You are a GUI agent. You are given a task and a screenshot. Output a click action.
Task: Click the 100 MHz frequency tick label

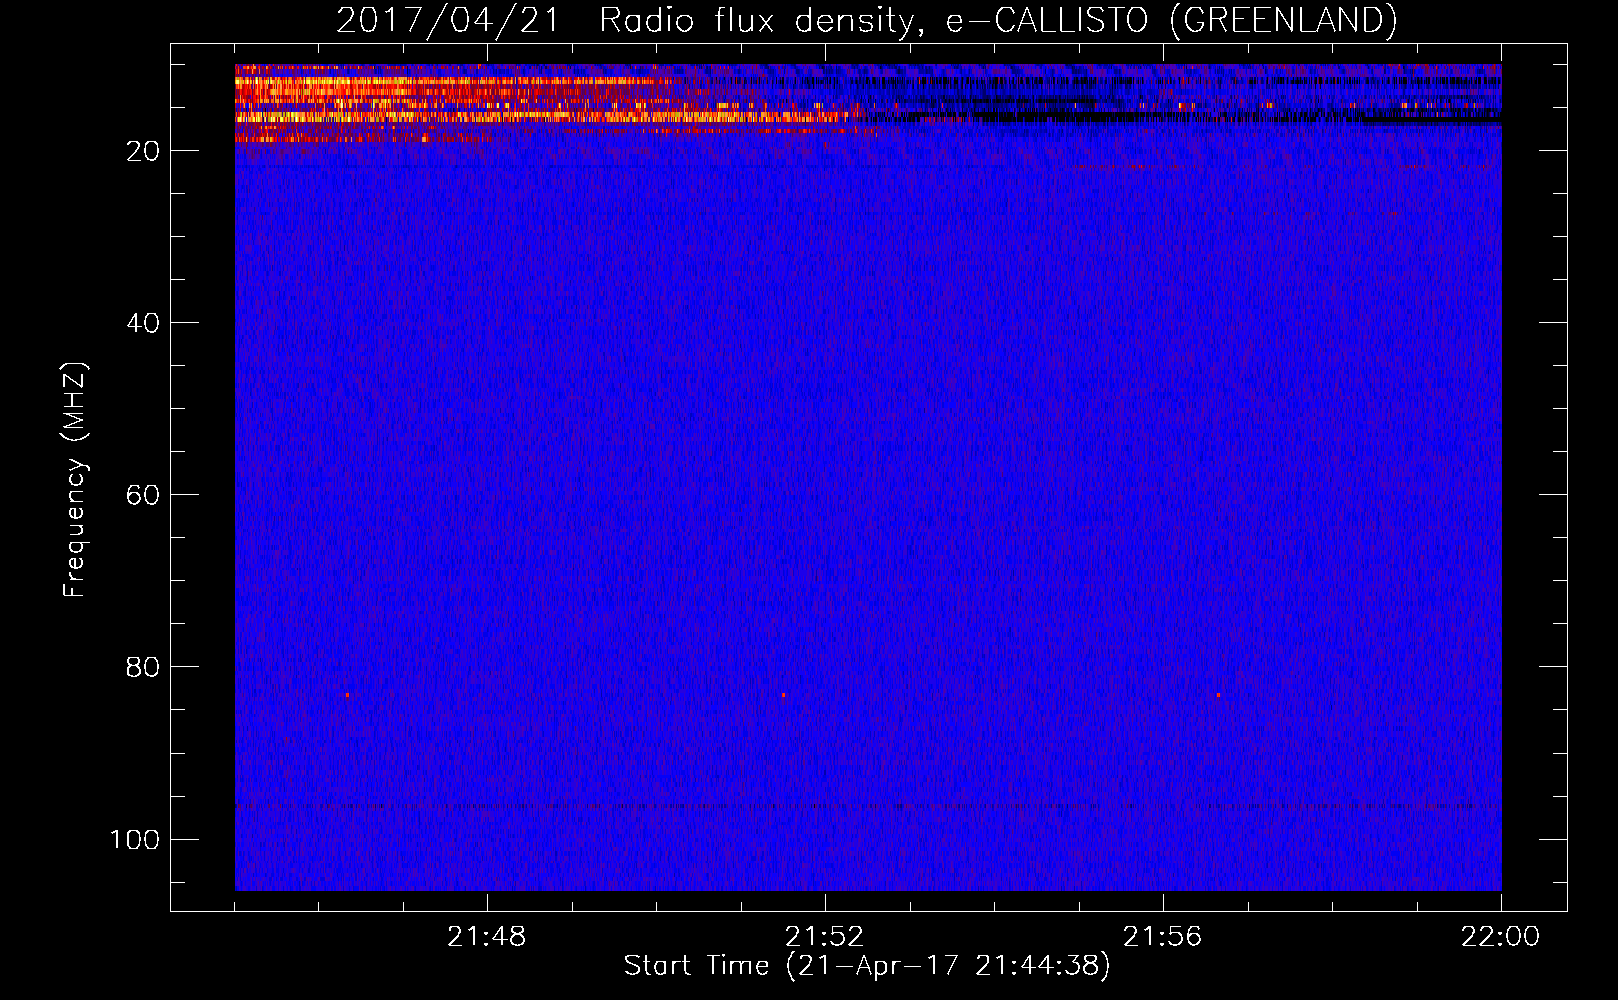(x=135, y=839)
